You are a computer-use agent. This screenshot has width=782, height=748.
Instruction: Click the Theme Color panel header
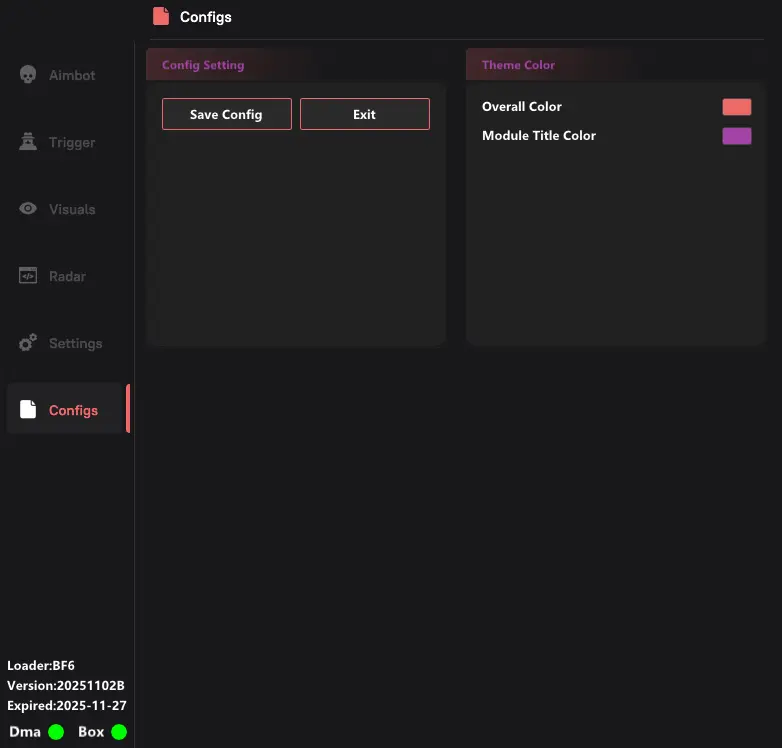tap(518, 65)
